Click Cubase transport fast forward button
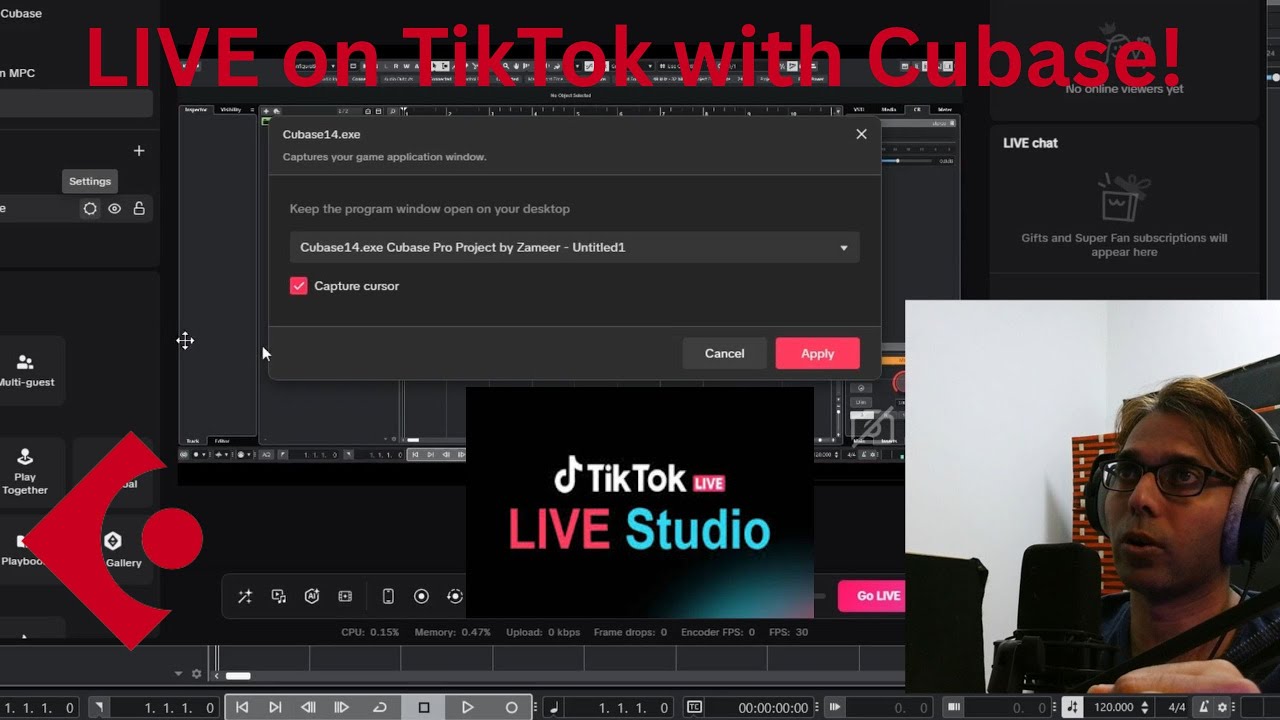 341,707
